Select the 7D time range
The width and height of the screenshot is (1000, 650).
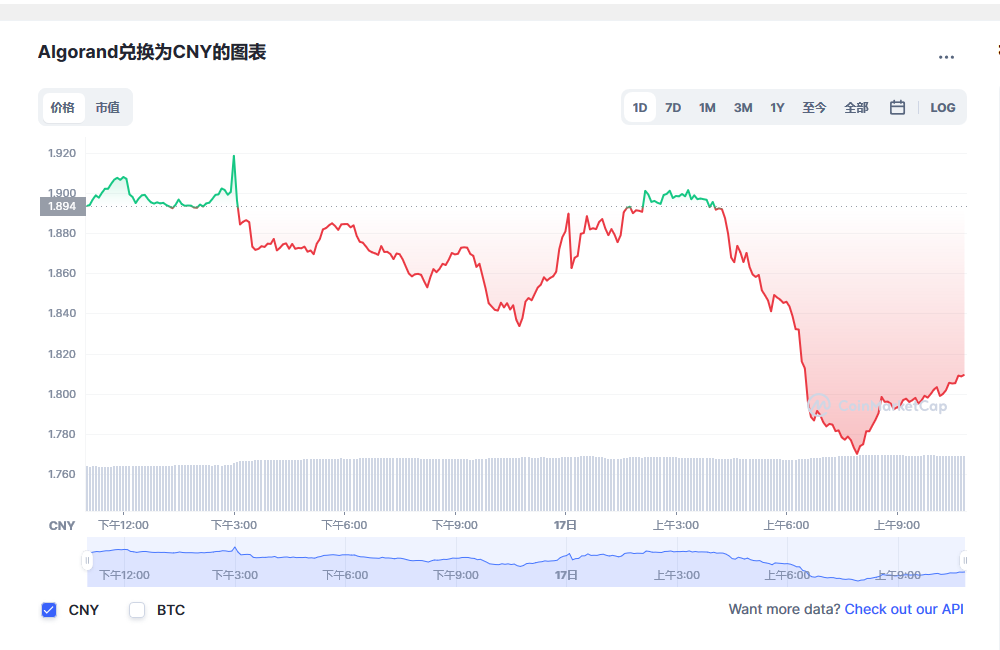tap(673, 107)
